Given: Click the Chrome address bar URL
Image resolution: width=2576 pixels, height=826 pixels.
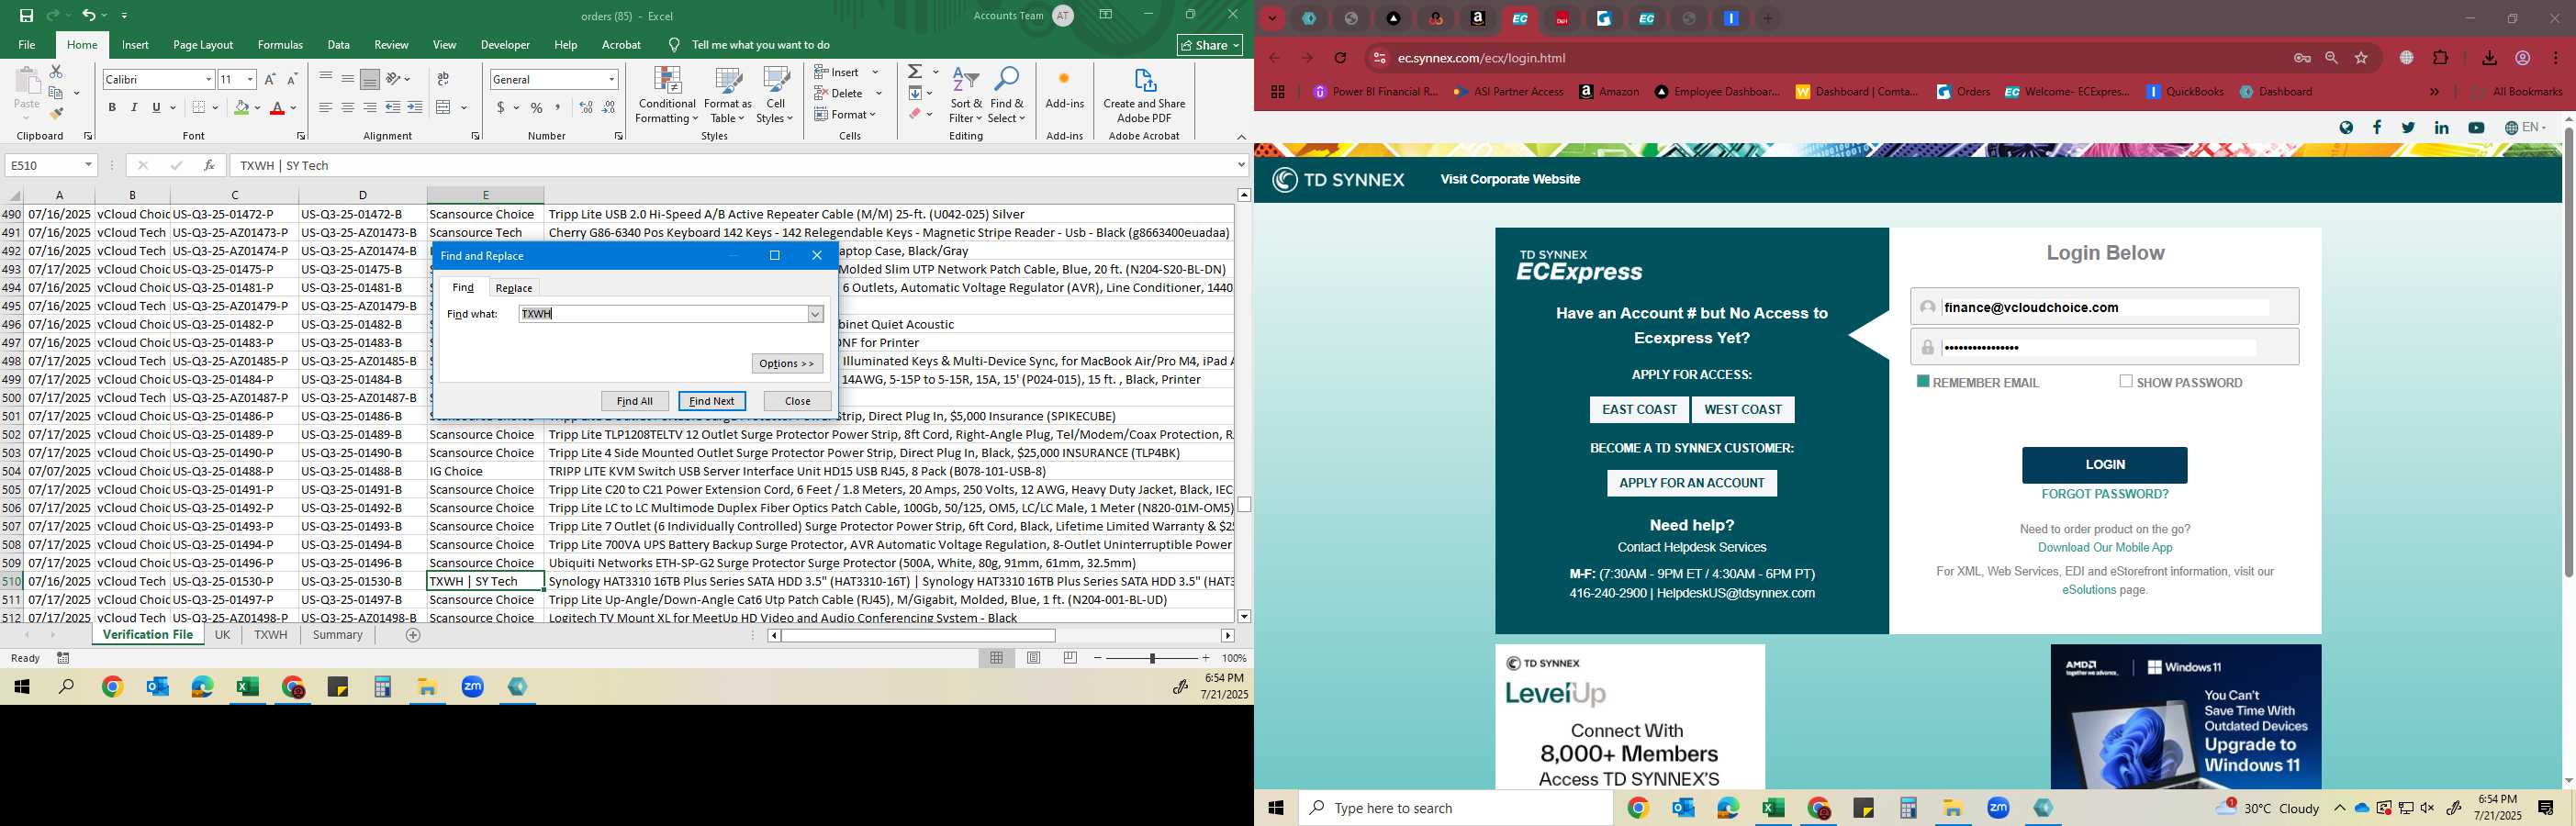Looking at the screenshot, I should 1481,58.
